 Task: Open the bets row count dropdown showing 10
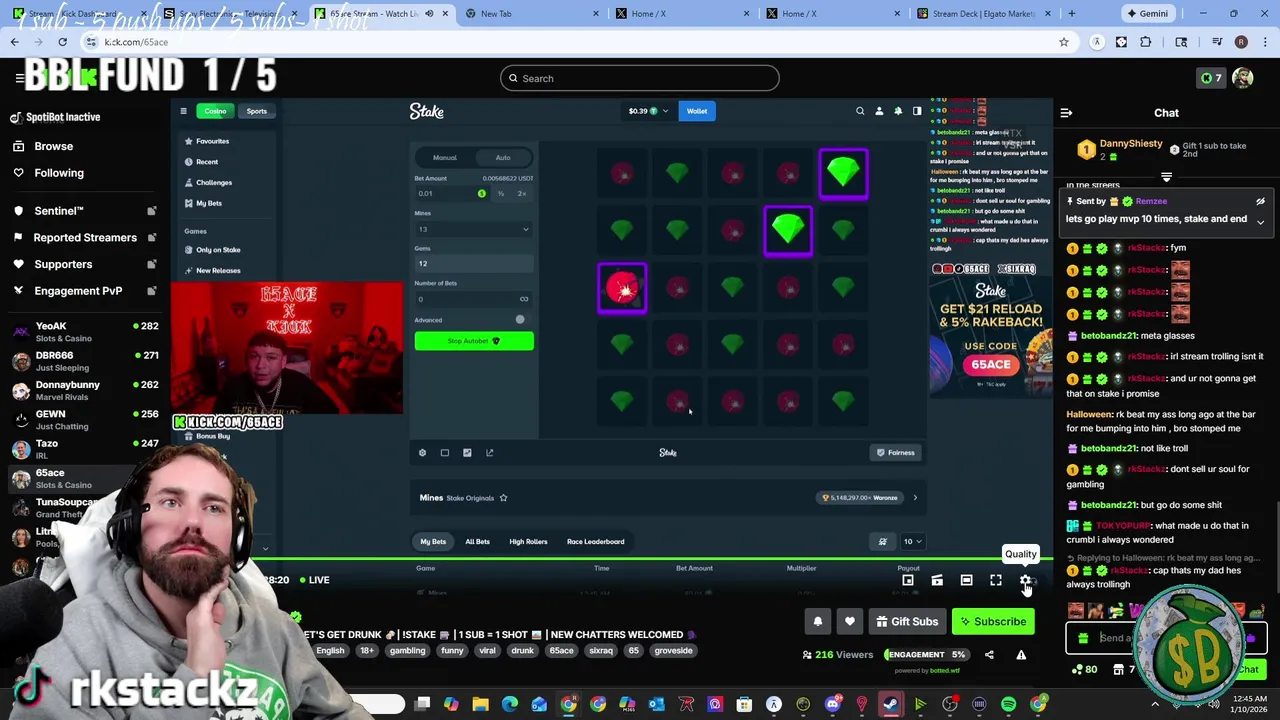pyautogui.click(x=912, y=542)
